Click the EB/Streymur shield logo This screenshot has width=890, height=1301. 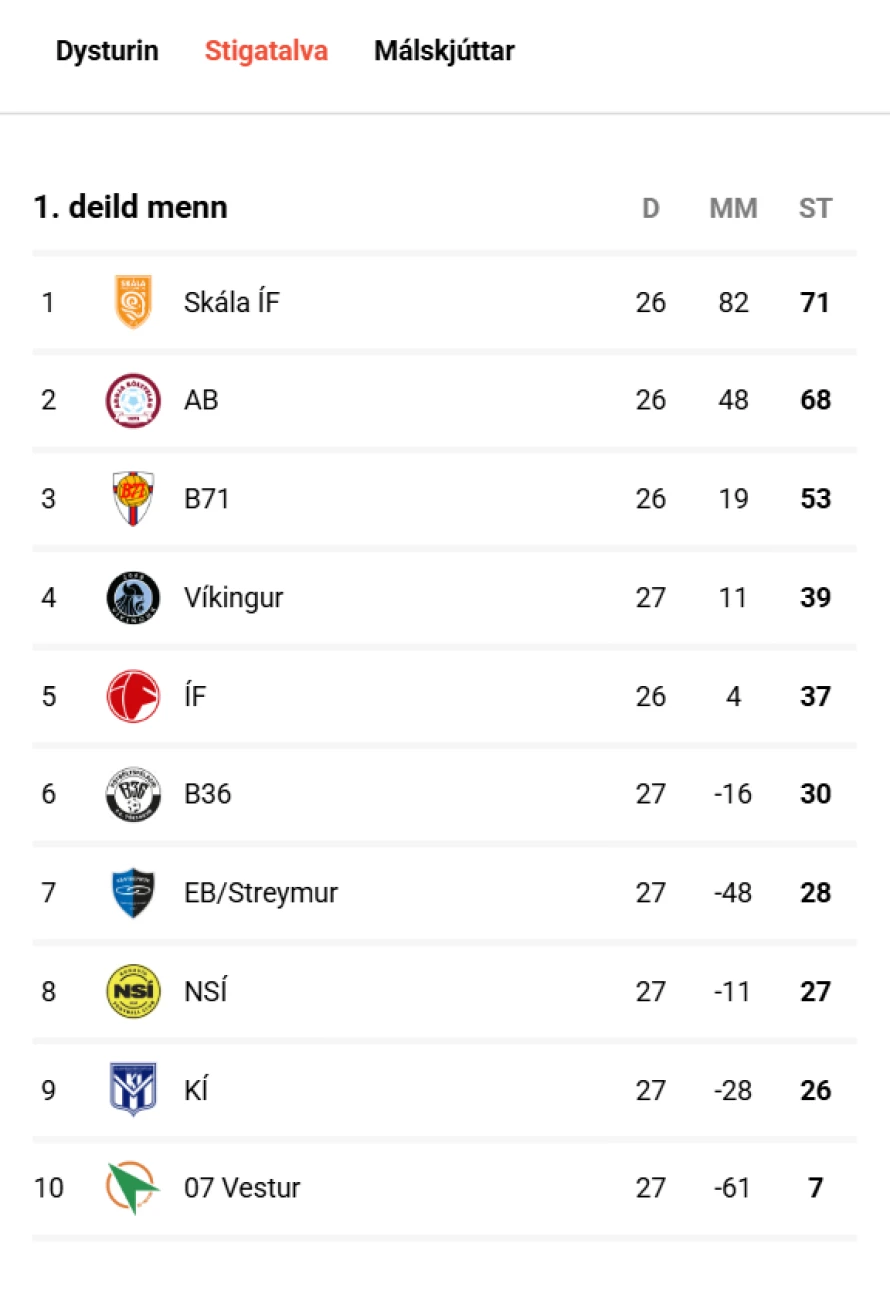[133, 892]
